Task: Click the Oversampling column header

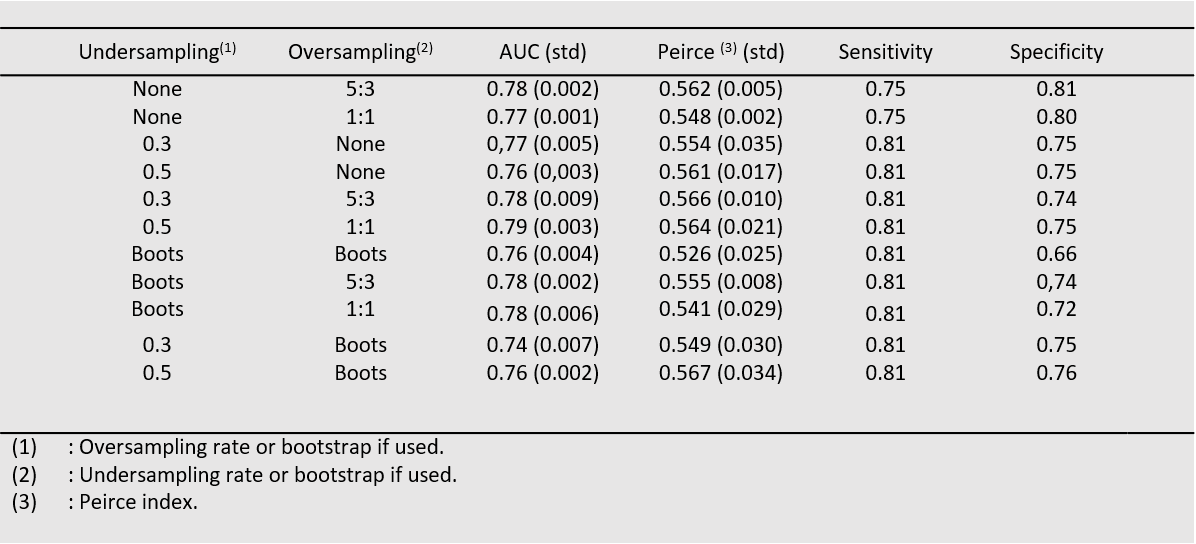Action: point(360,52)
